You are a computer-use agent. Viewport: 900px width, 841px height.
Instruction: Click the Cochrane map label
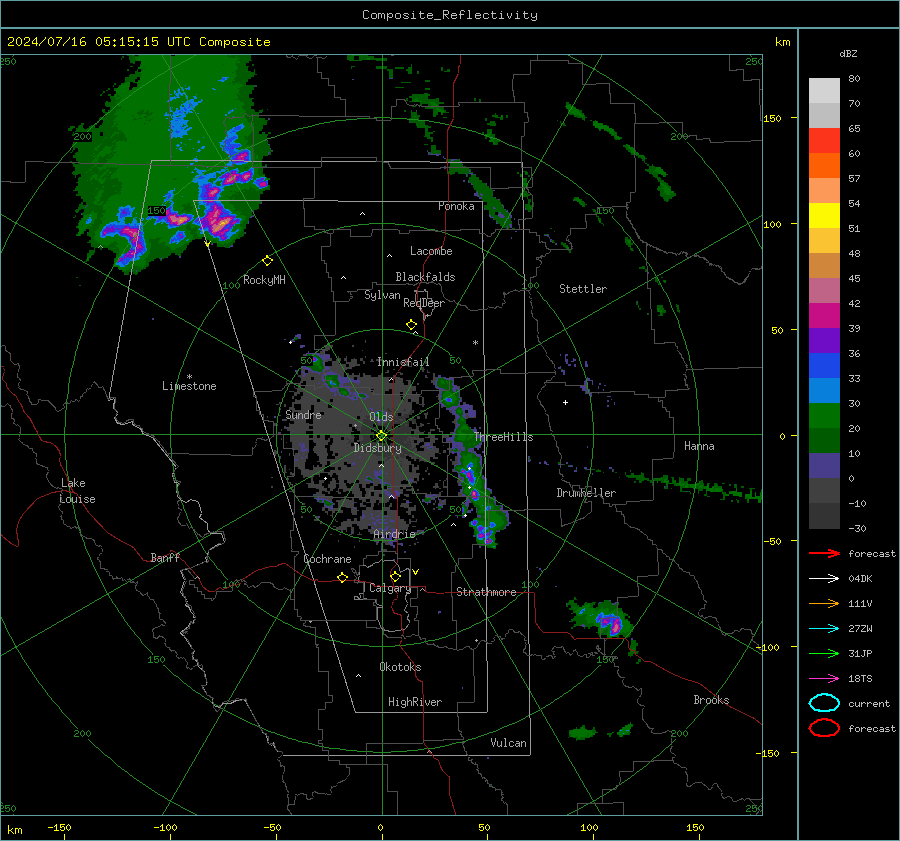coord(327,559)
